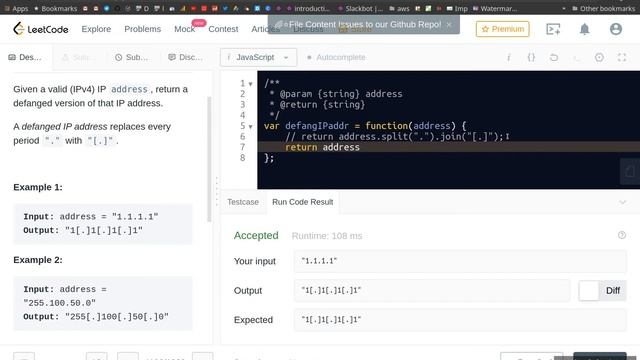Click the editor info icon
This screenshot has width=640, height=360.
tap(509, 58)
